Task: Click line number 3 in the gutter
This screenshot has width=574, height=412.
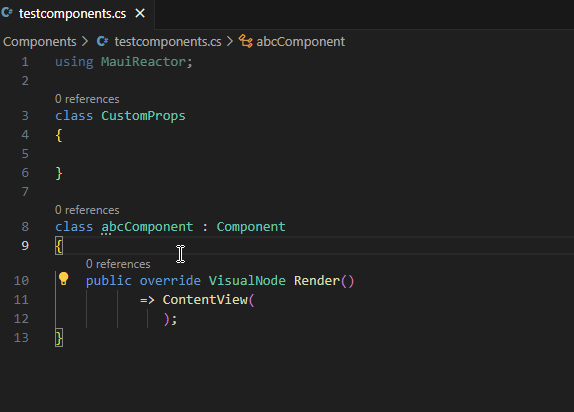Action: pyautogui.click(x=25, y=116)
